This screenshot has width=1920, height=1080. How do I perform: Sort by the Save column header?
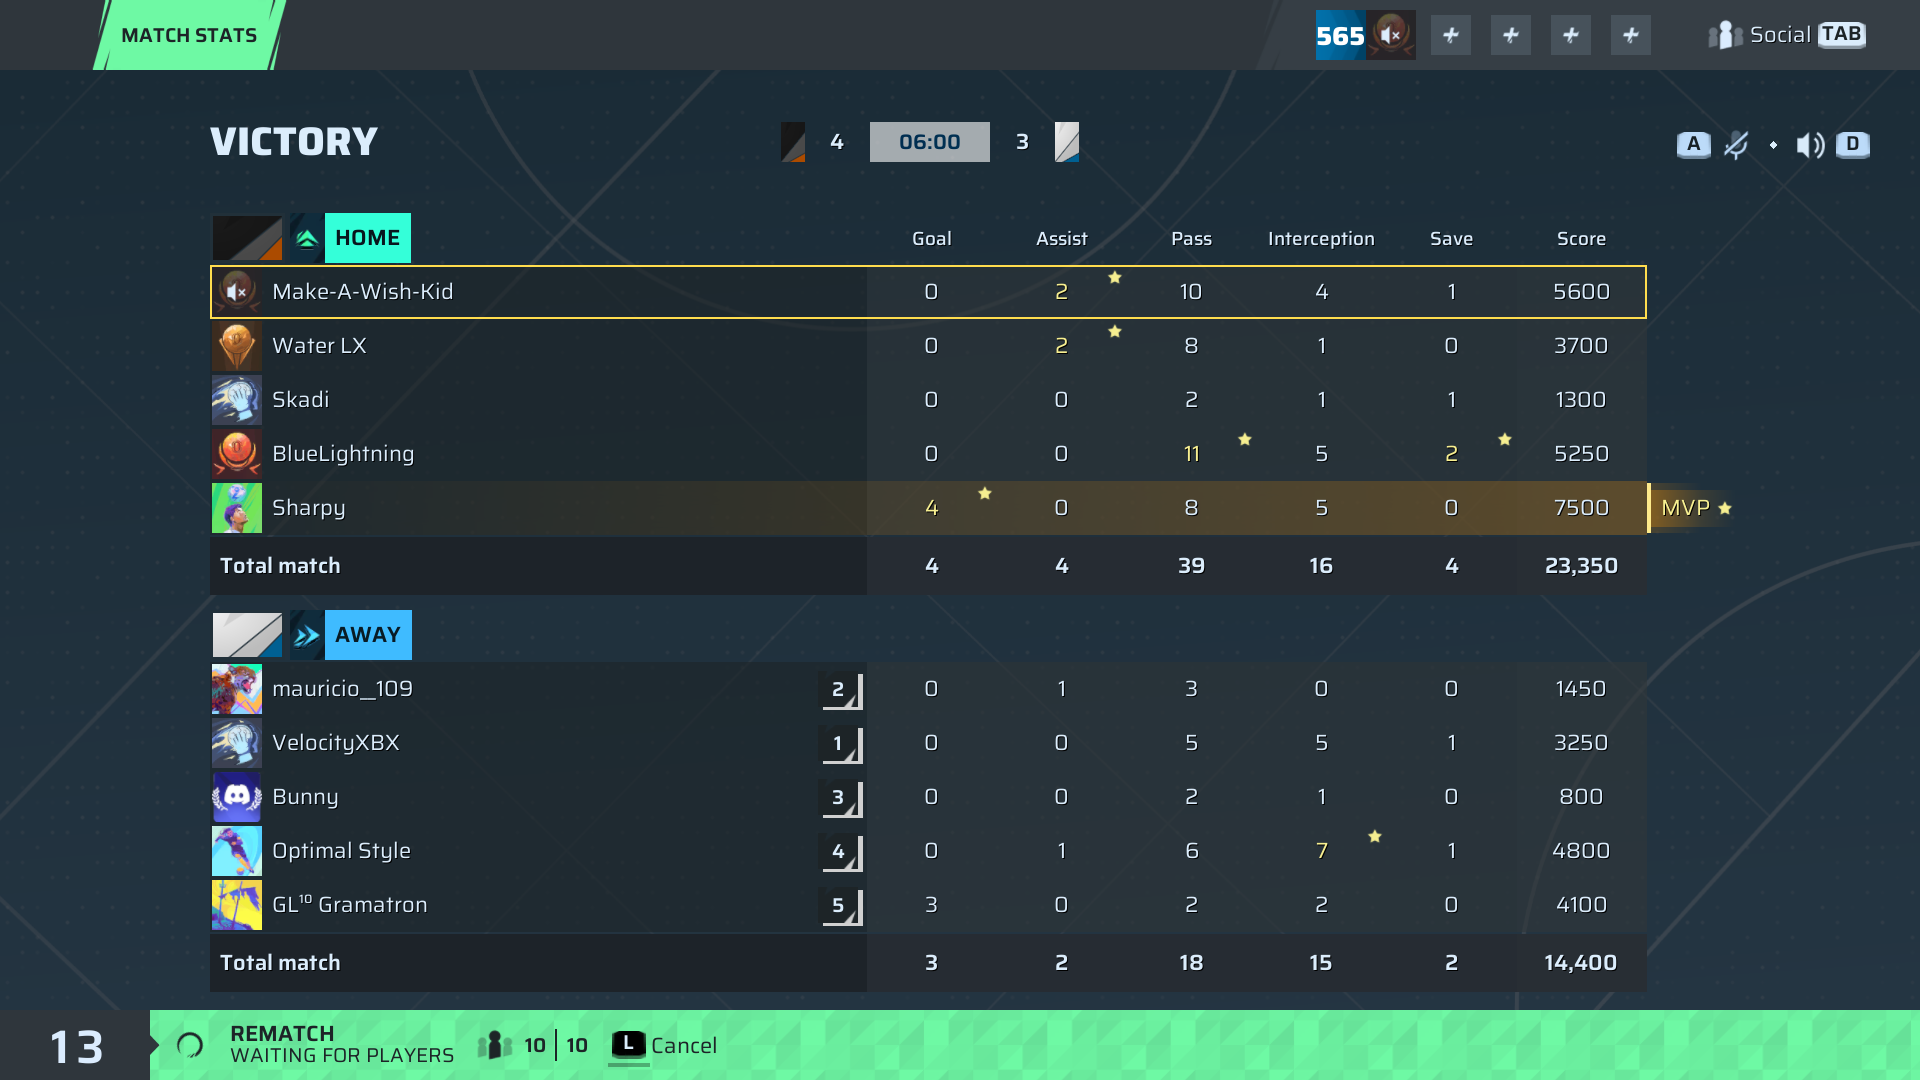(1451, 239)
